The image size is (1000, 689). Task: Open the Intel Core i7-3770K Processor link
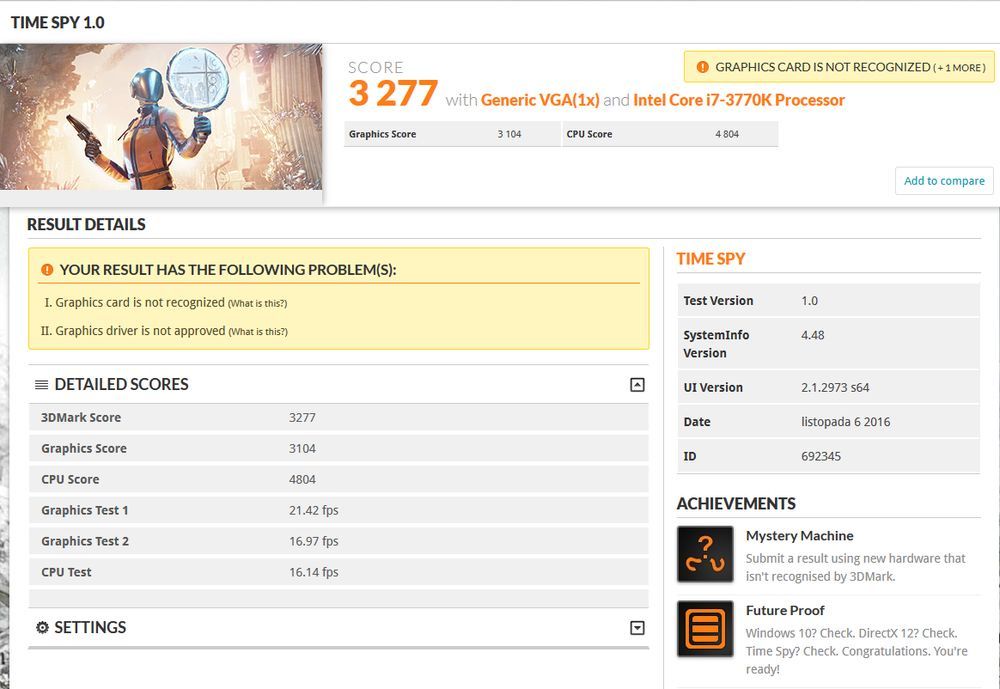point(739,100)
